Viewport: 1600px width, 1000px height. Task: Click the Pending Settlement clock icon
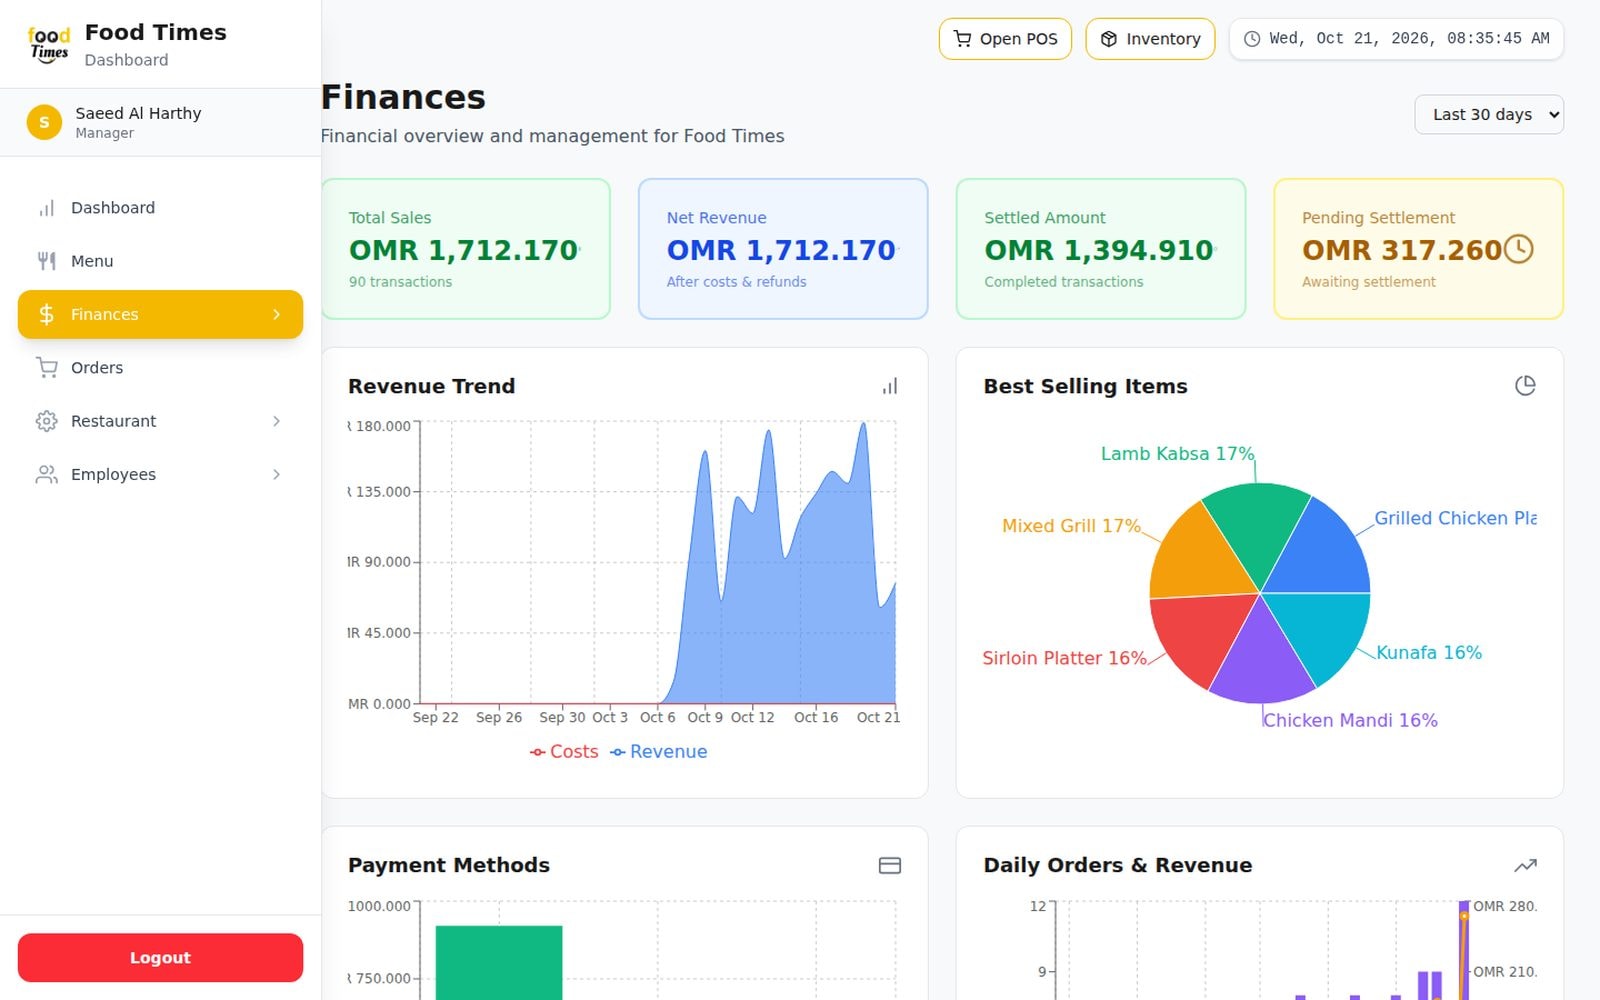[1518, 249]
